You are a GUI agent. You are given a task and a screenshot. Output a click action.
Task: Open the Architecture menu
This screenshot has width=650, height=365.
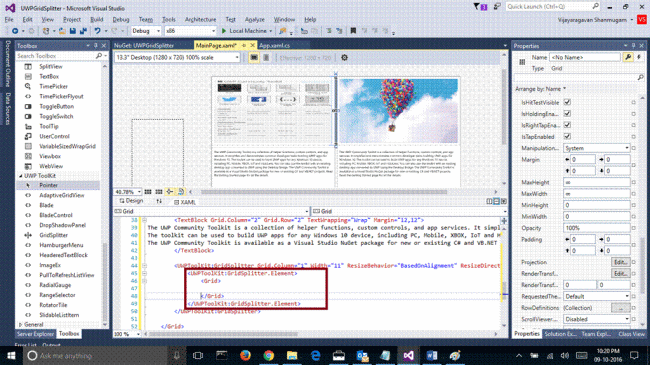200,19
